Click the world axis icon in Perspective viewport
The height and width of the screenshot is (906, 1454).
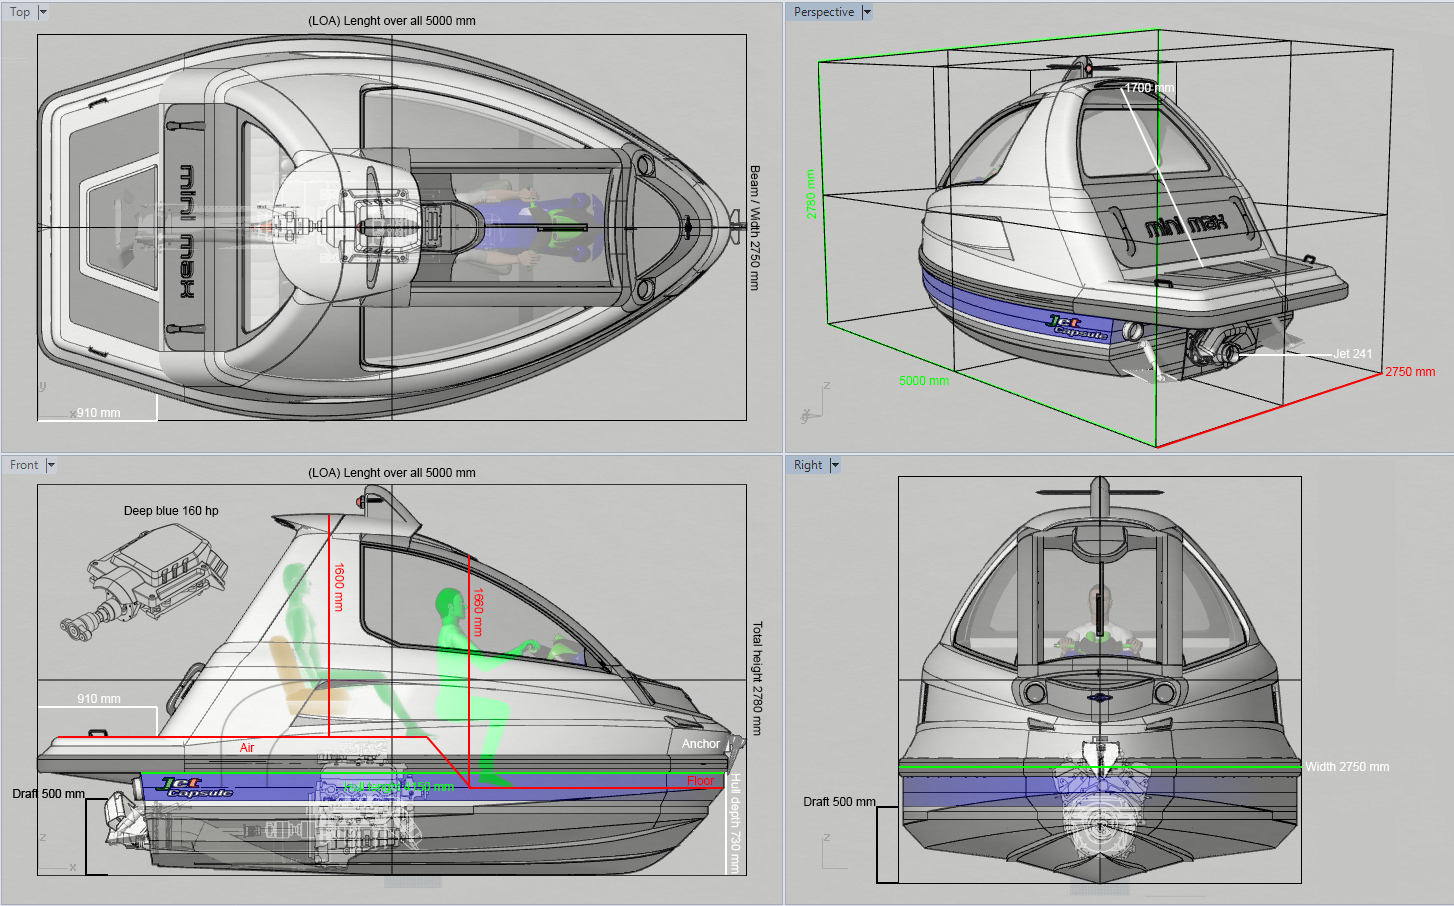813,401
